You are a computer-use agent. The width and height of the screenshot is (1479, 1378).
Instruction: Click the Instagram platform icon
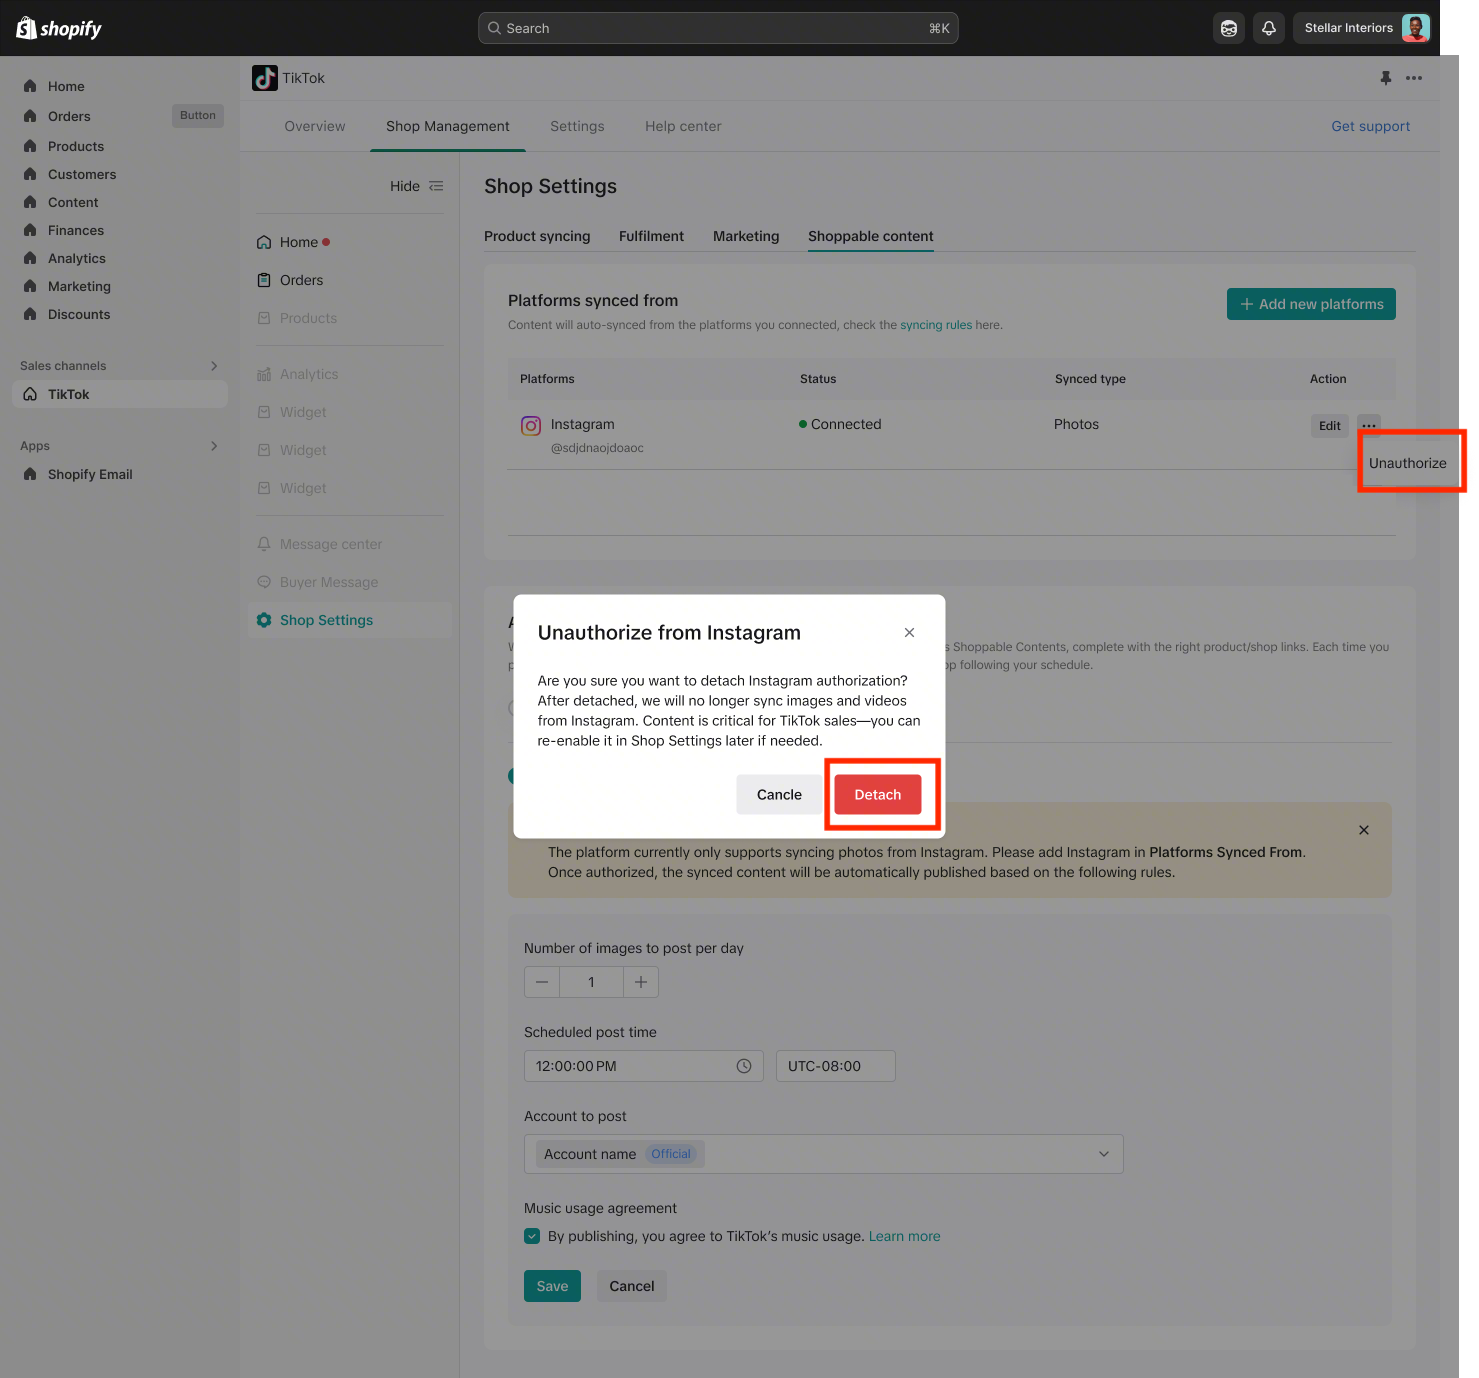tap(531, 426)
